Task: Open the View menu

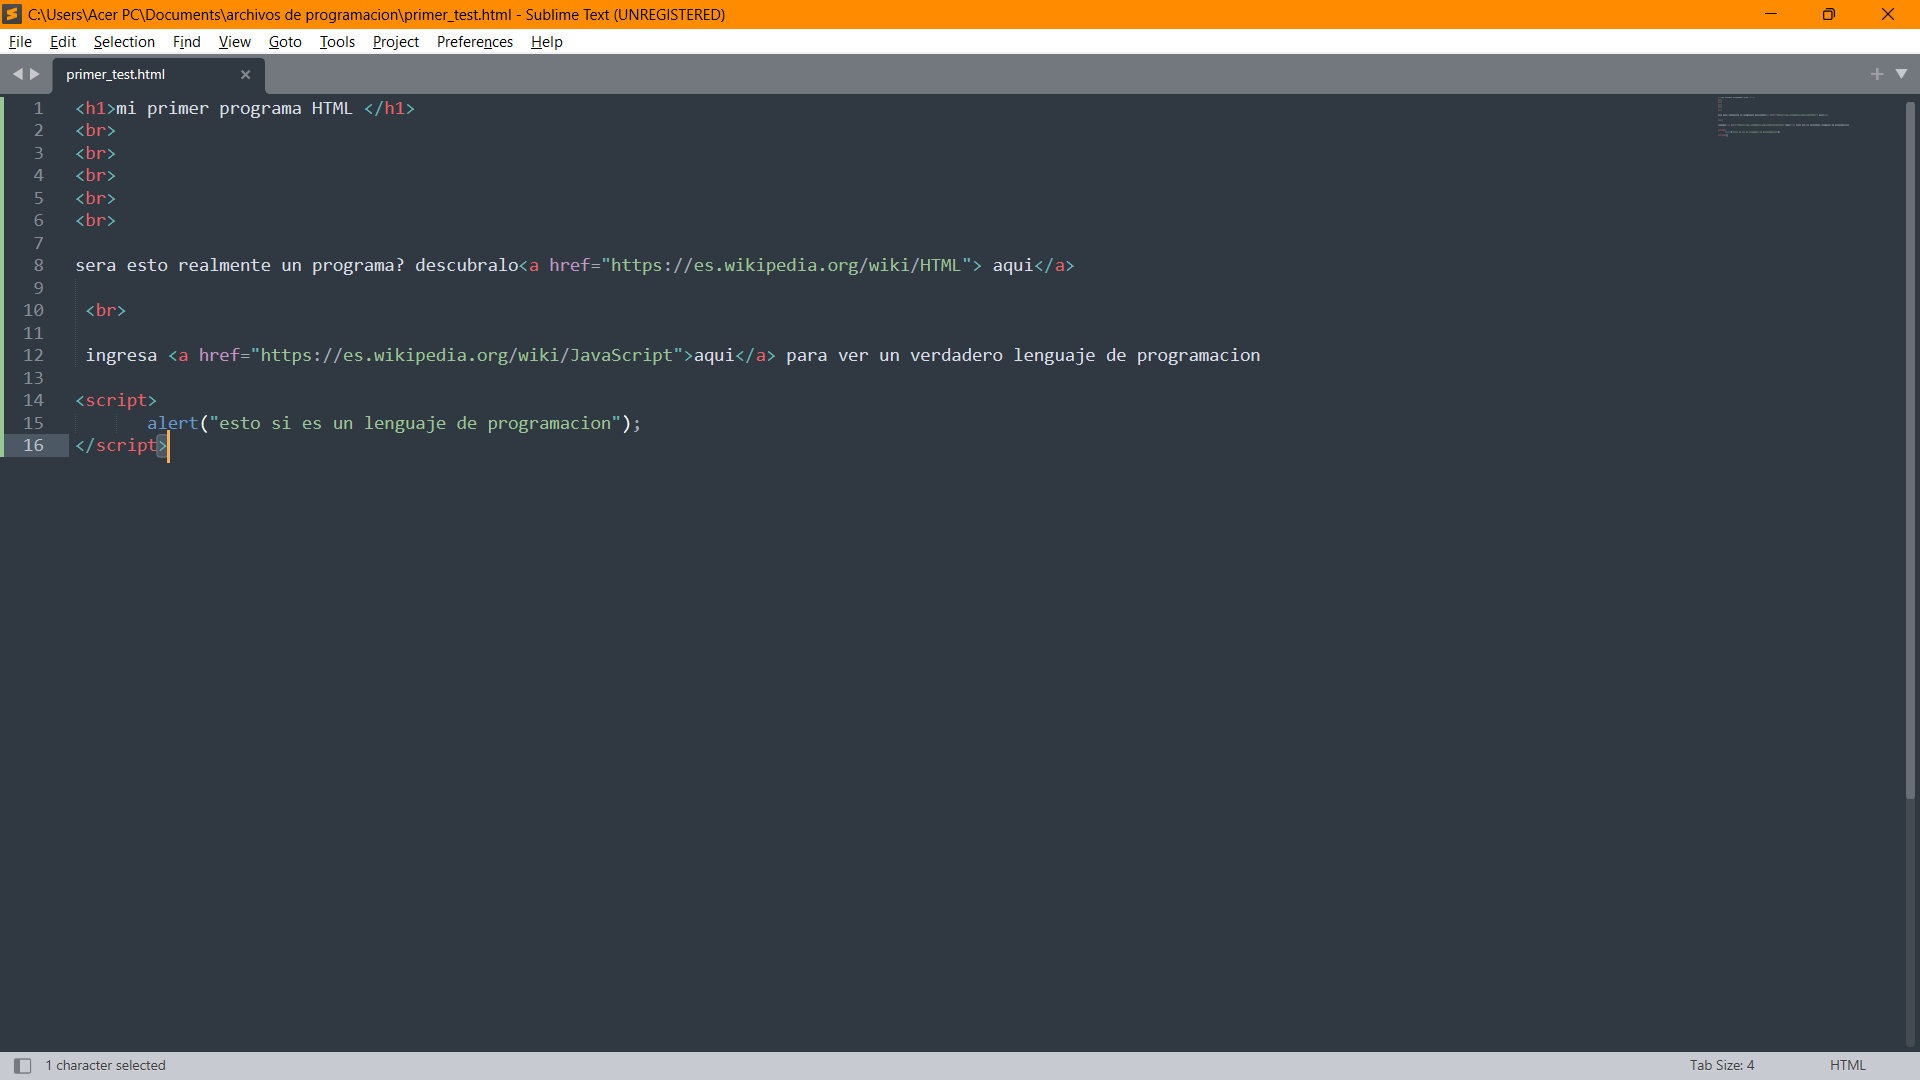Action: coord(234,42)
